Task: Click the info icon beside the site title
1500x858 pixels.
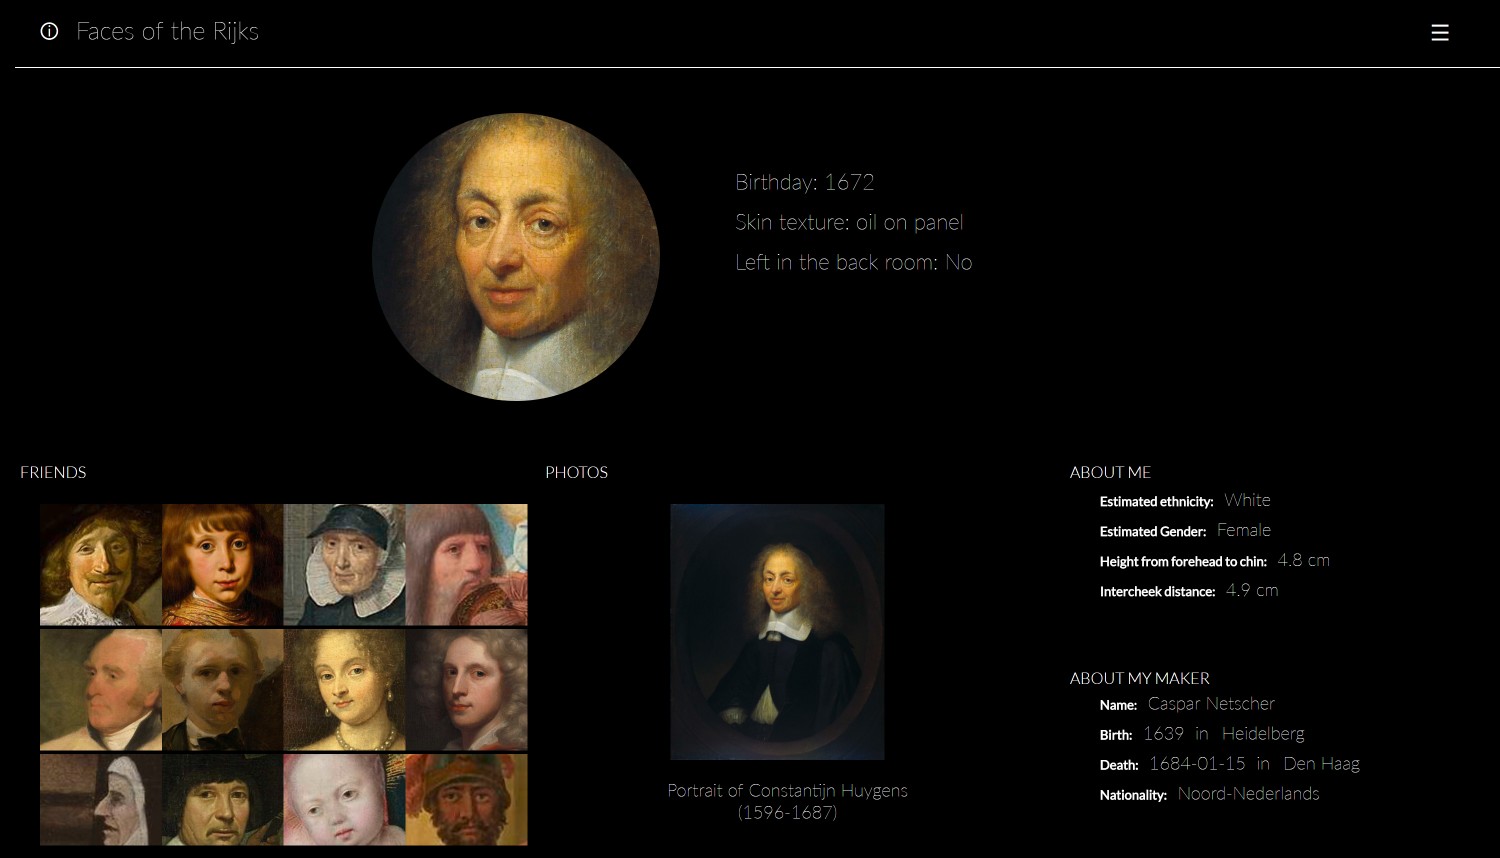Action: point(49,31)
